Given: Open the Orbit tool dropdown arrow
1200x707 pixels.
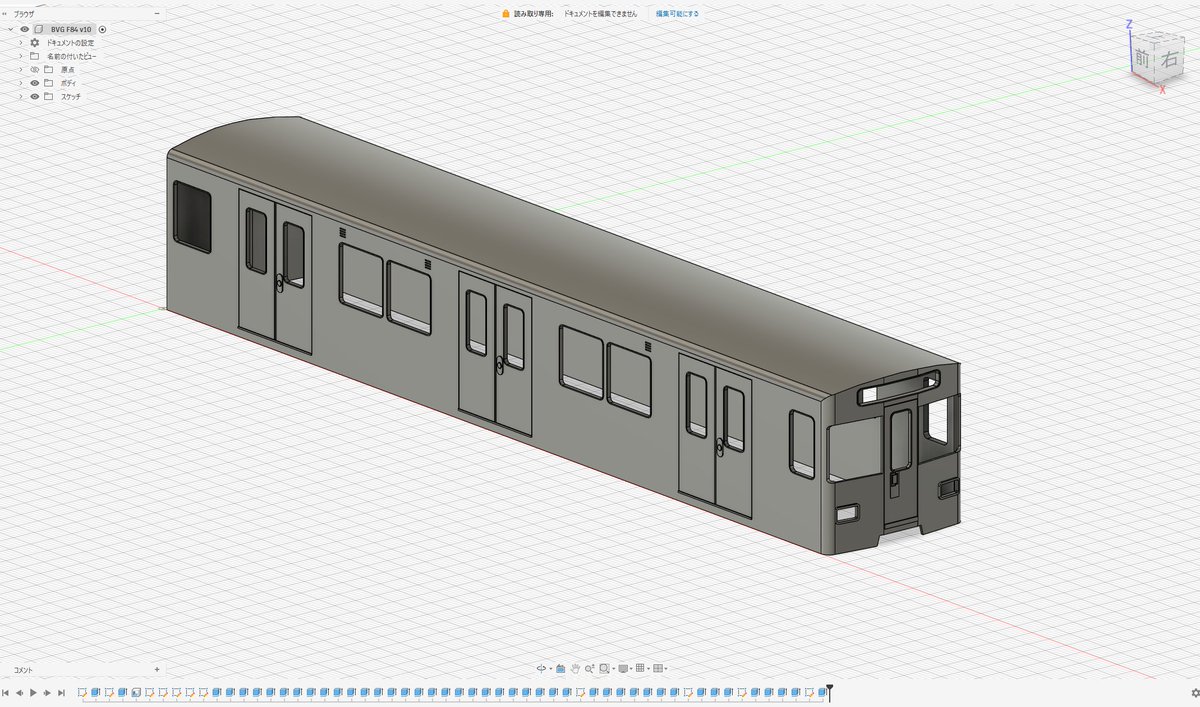Looking at the screenshot, I should tap(551, 669).
